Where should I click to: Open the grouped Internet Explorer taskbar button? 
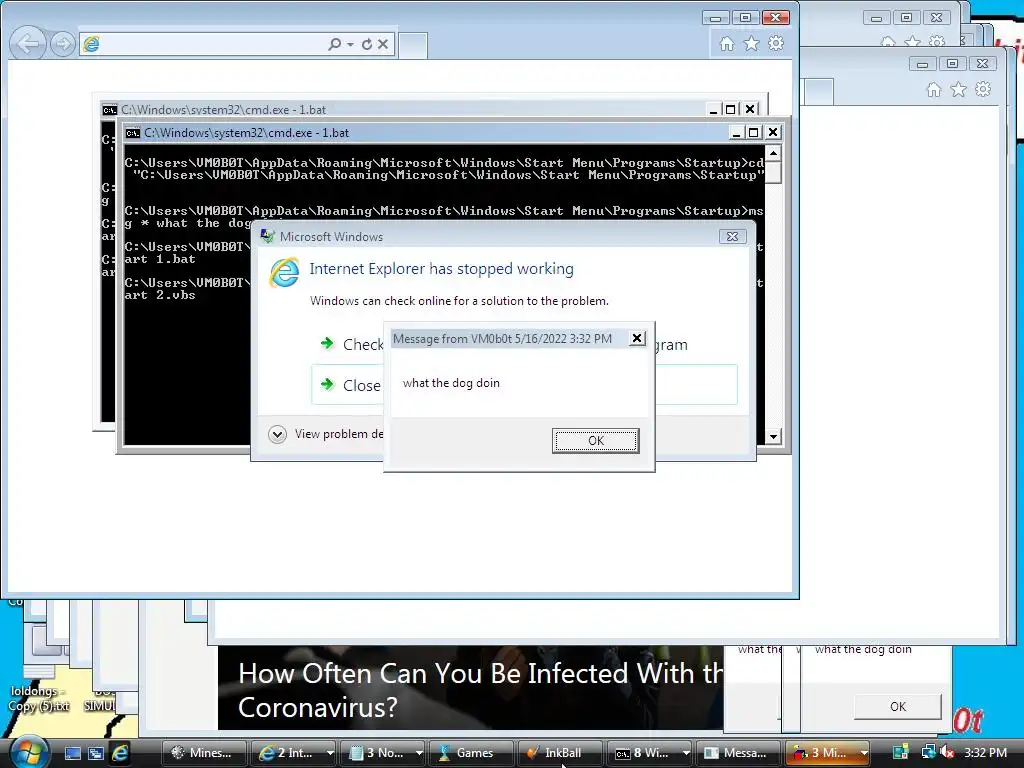[293, 753]
